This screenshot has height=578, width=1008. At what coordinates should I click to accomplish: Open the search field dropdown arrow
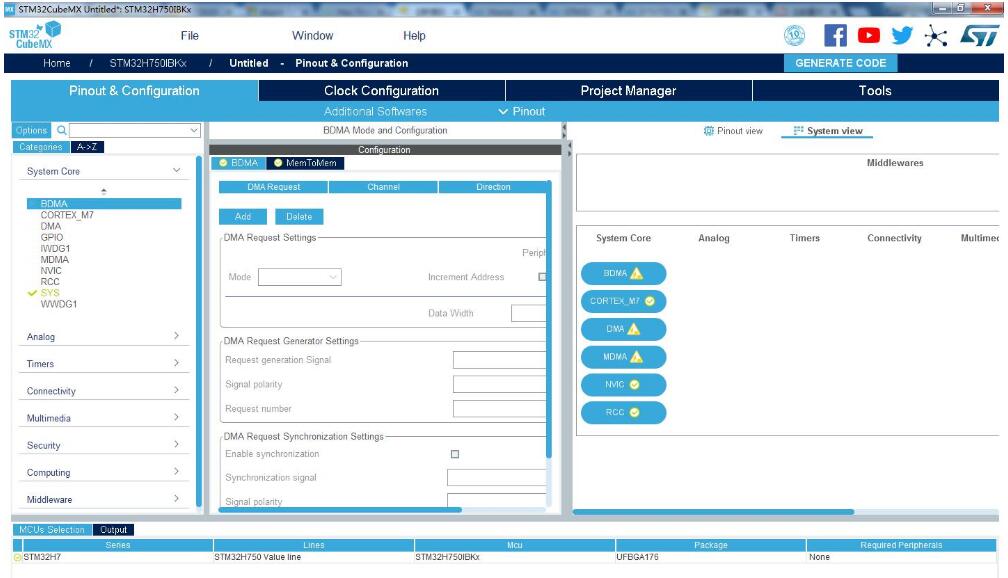click(x=194, y=131)
